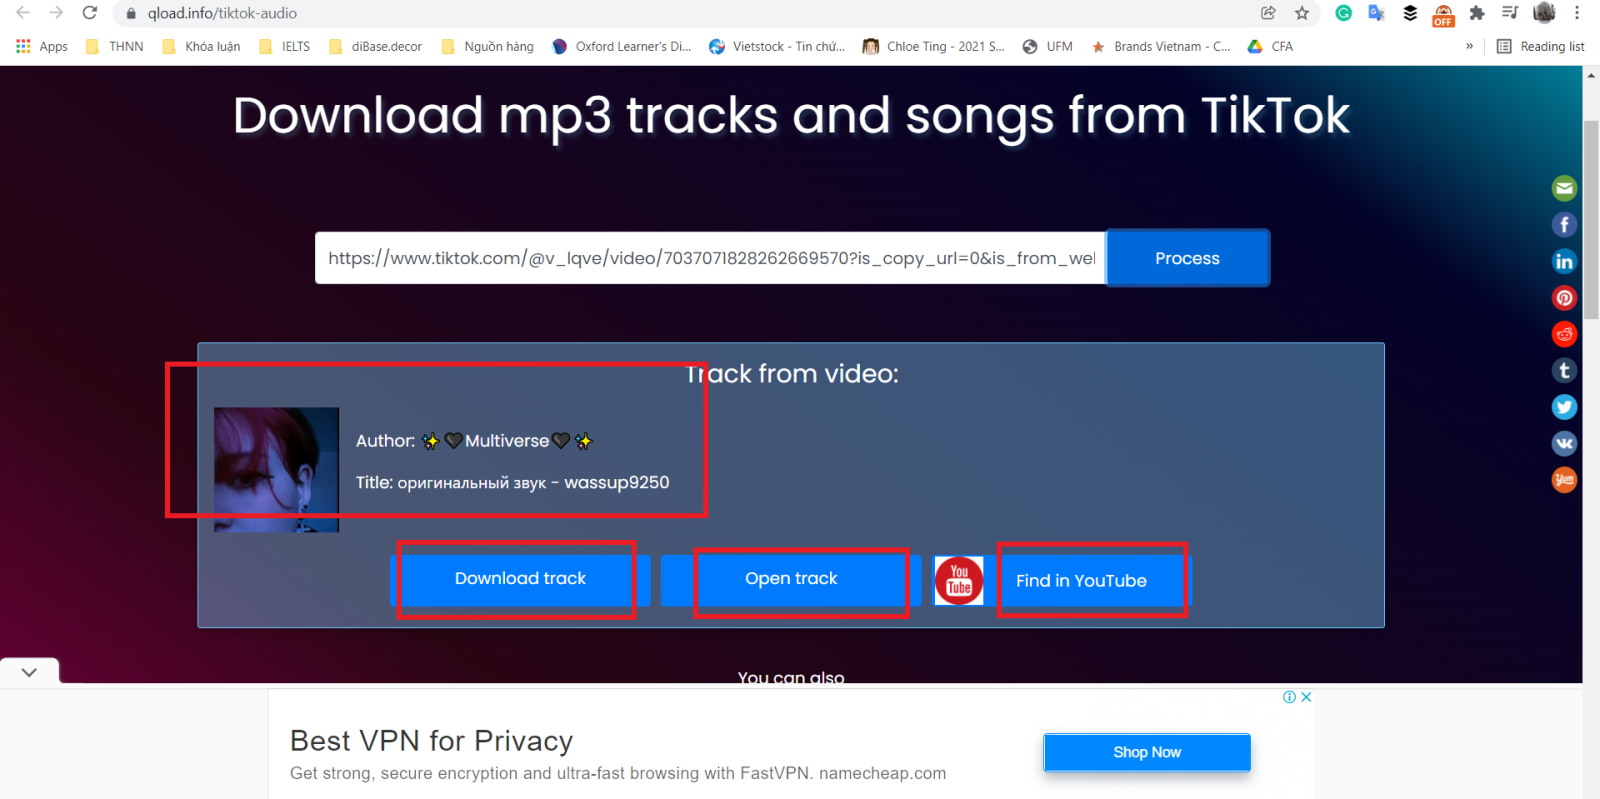The width and height of the screenshot is (1600, 799).
Task: Open the media control playlist icon
Action: click(1510, 13)
